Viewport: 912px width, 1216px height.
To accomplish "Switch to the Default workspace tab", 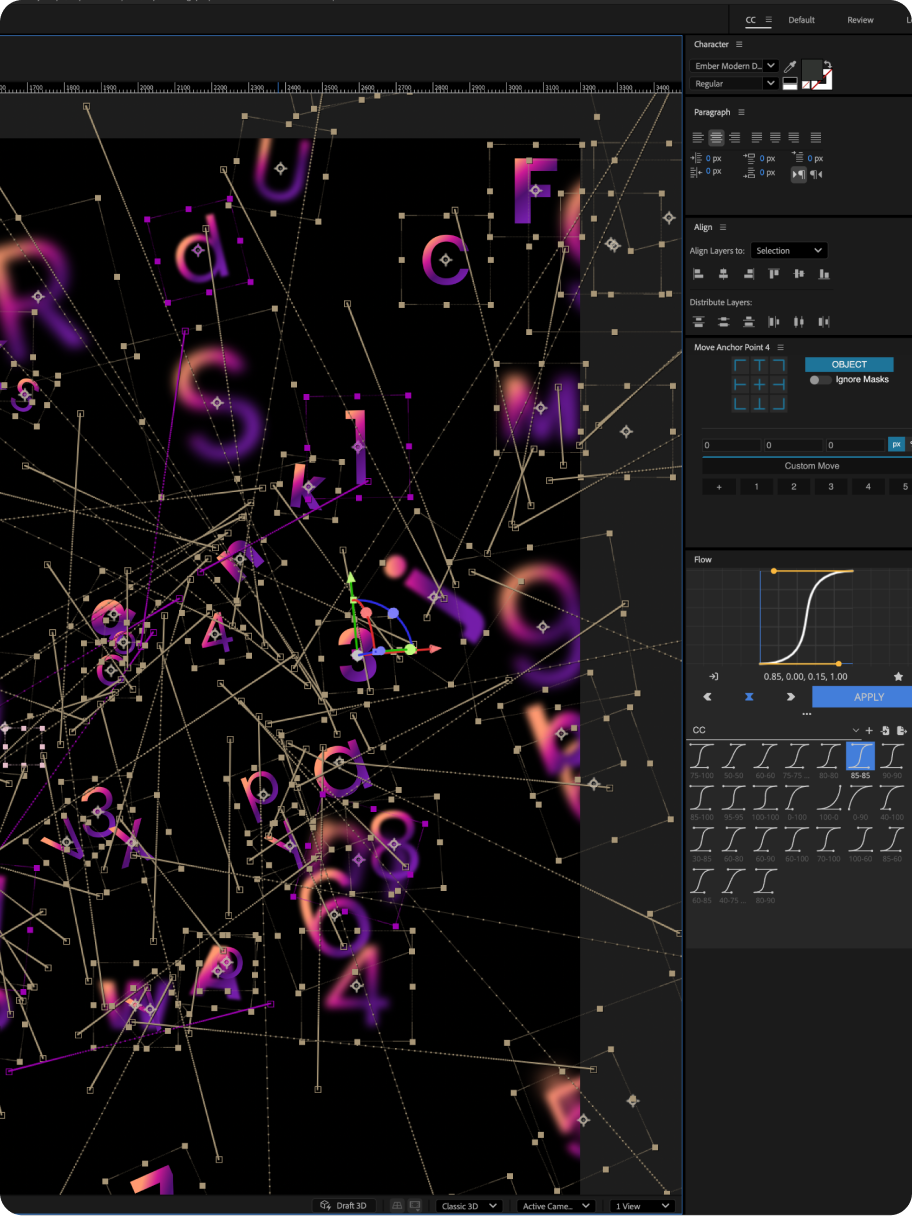I will pyautogui.click(x=801, y=20).
